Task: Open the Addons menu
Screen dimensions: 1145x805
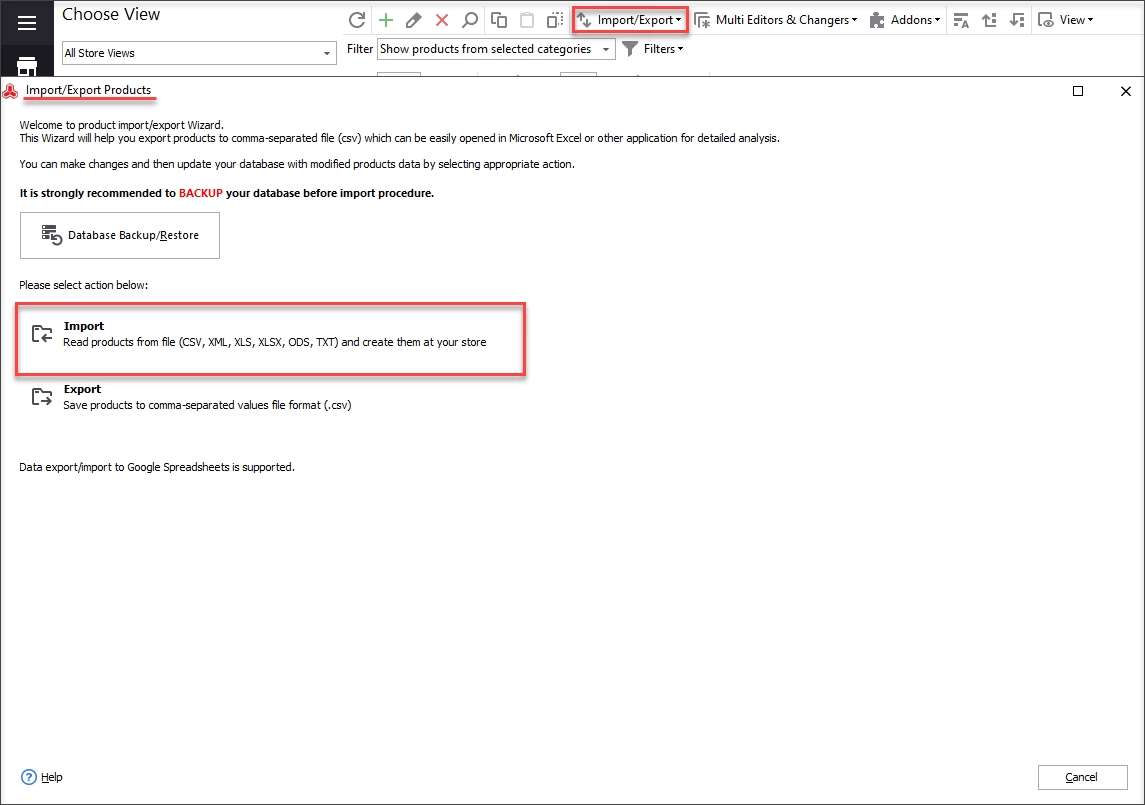Action: [905, 20]
